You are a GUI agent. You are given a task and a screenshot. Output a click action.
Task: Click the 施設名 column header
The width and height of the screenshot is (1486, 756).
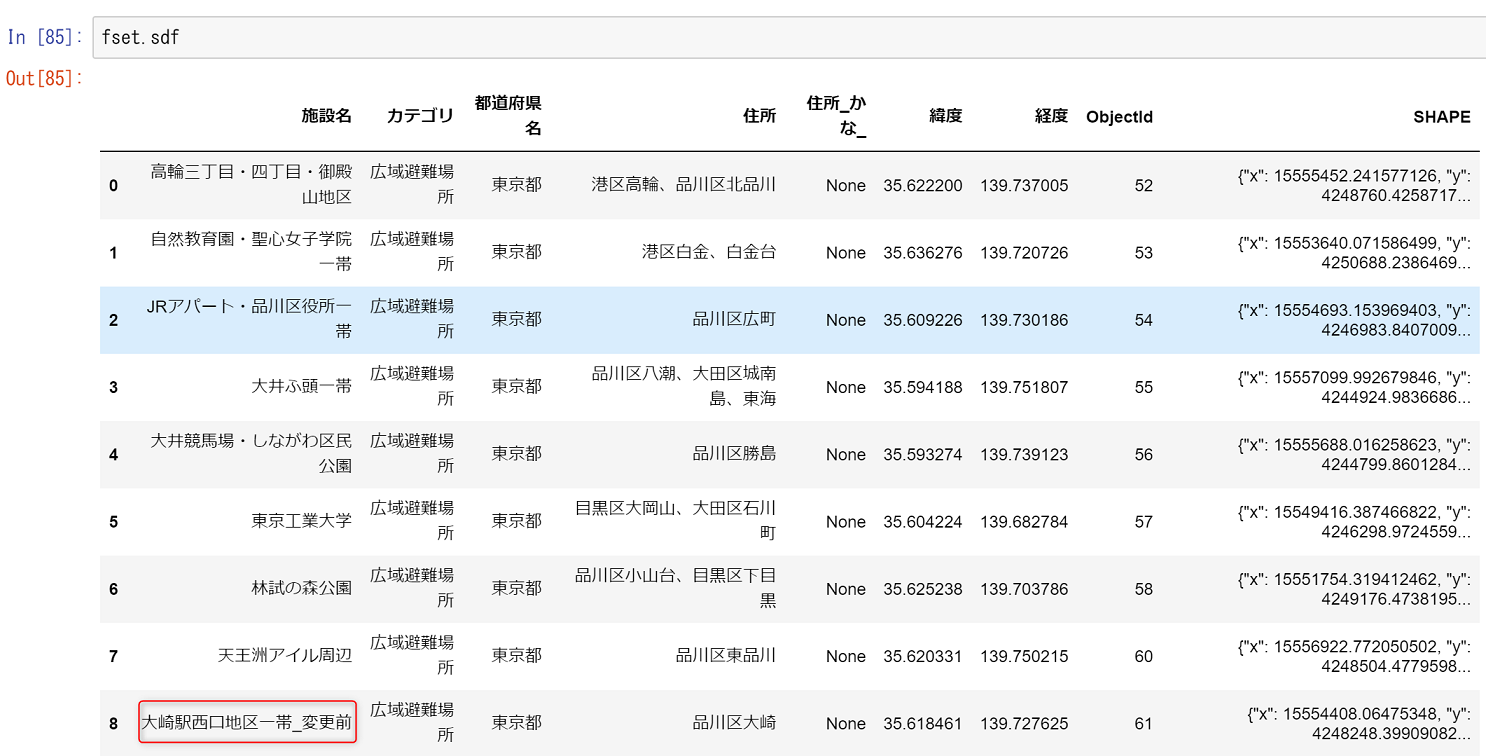point(326,116)
